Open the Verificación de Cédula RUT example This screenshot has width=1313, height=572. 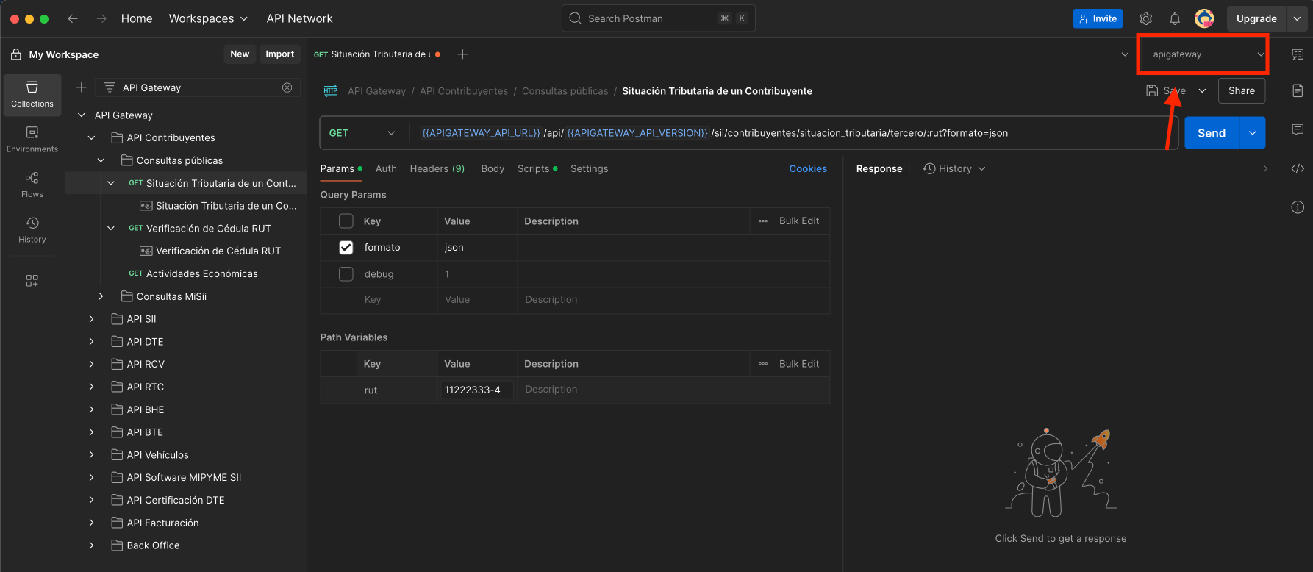tap(218, 251)
